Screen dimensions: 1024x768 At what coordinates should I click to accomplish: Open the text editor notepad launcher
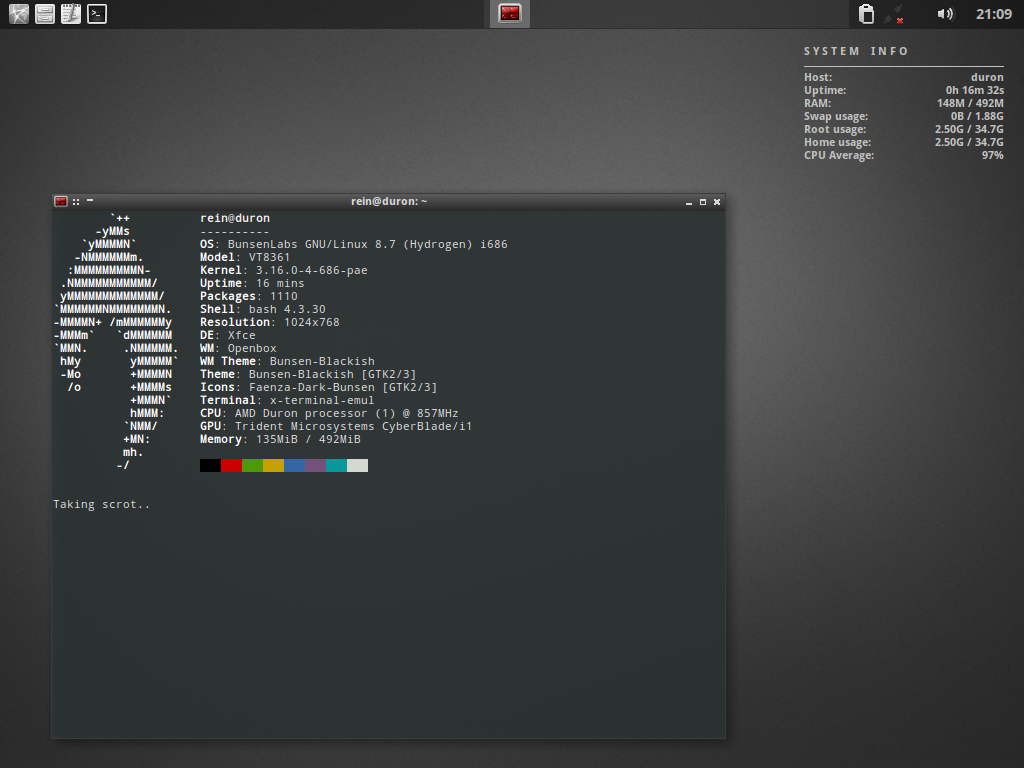coord(70,14)
